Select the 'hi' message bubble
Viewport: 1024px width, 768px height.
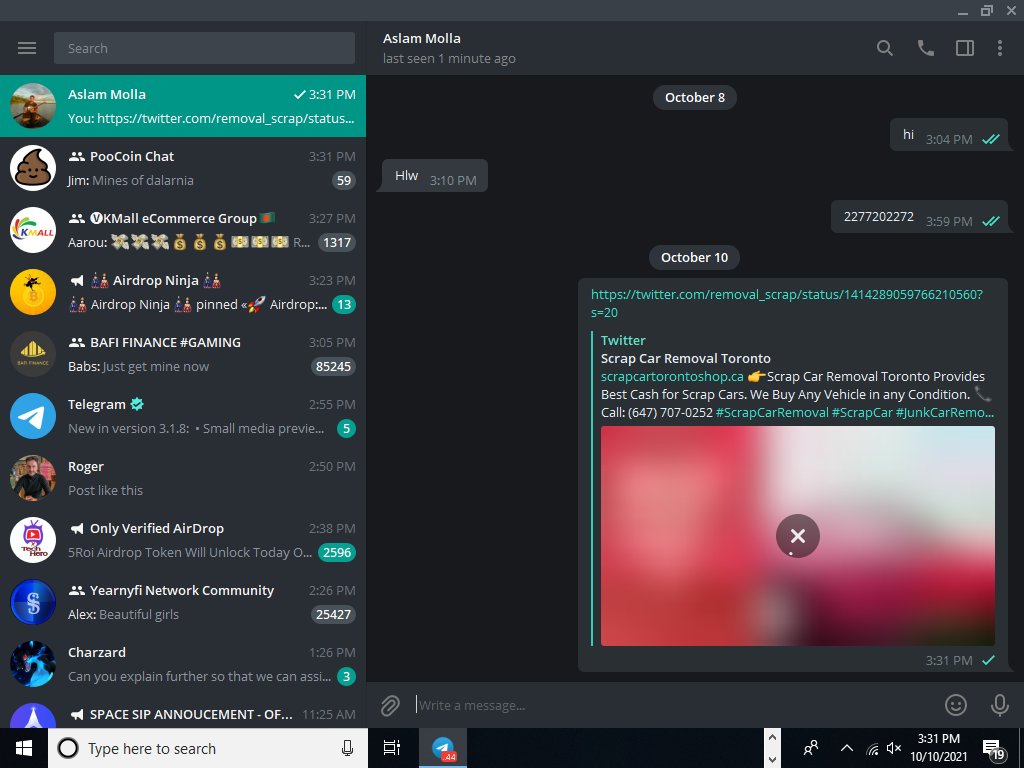(x=949, y=135)
